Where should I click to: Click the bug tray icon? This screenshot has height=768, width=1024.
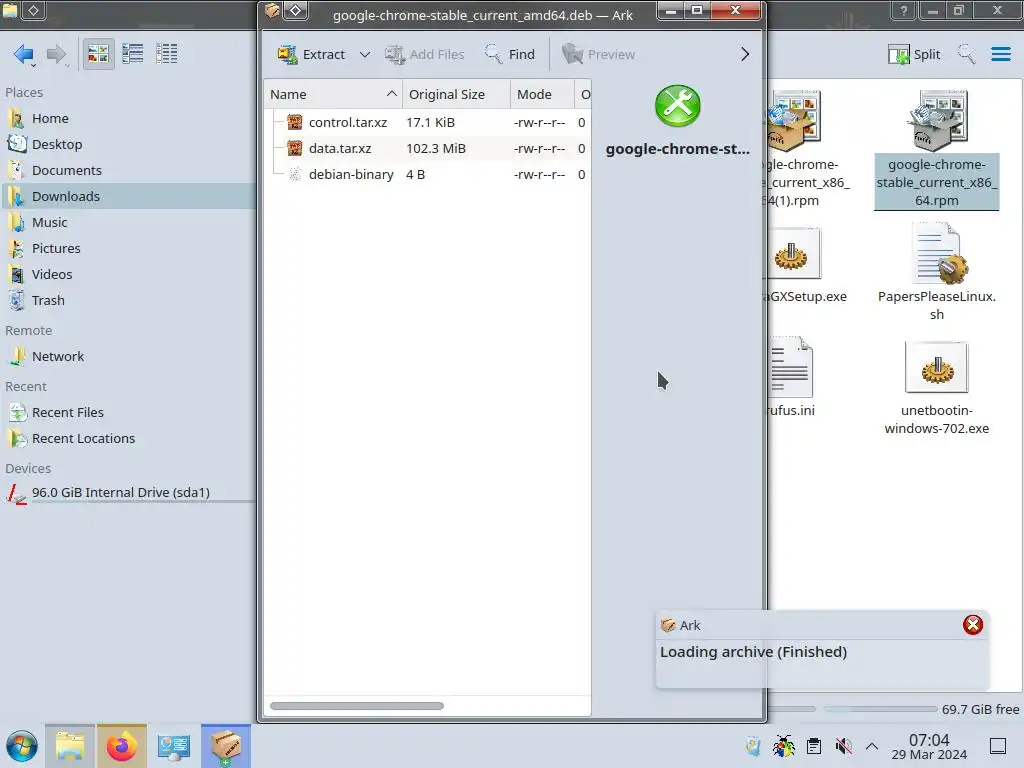[784, 746]
